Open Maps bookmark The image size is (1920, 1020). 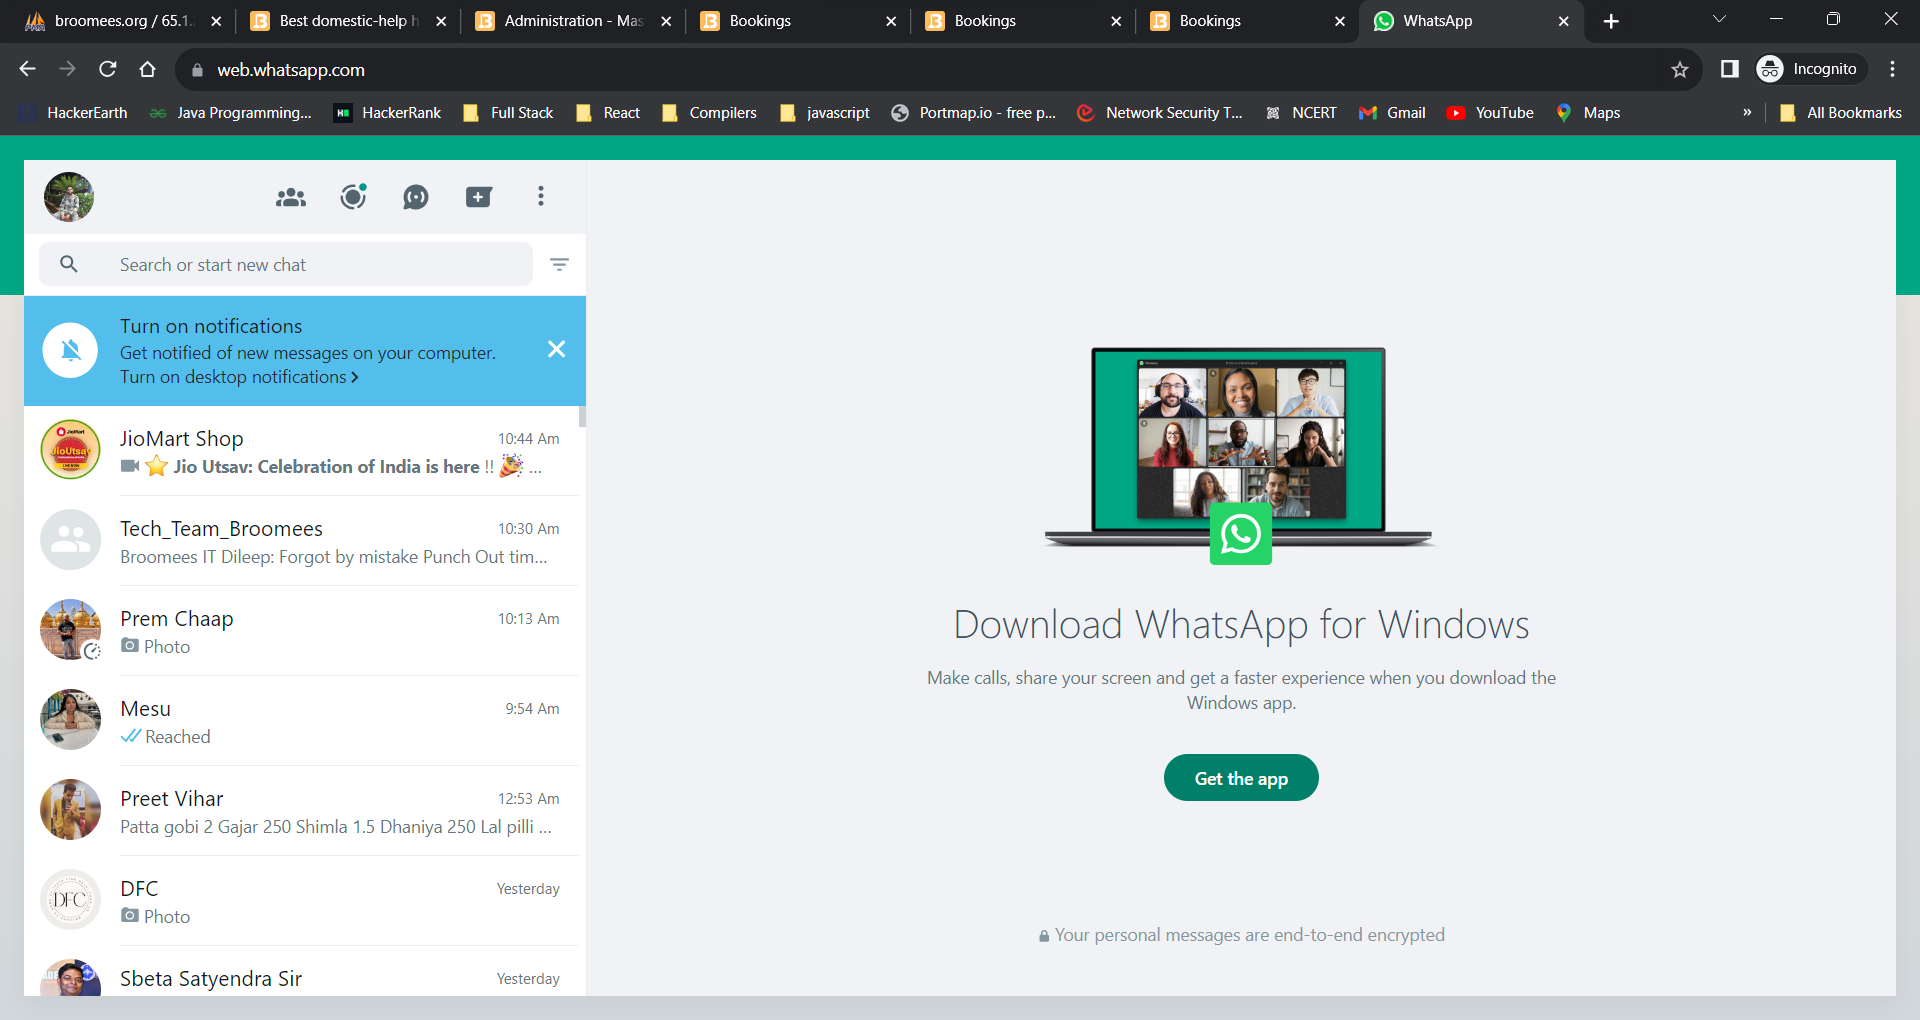1588,113
